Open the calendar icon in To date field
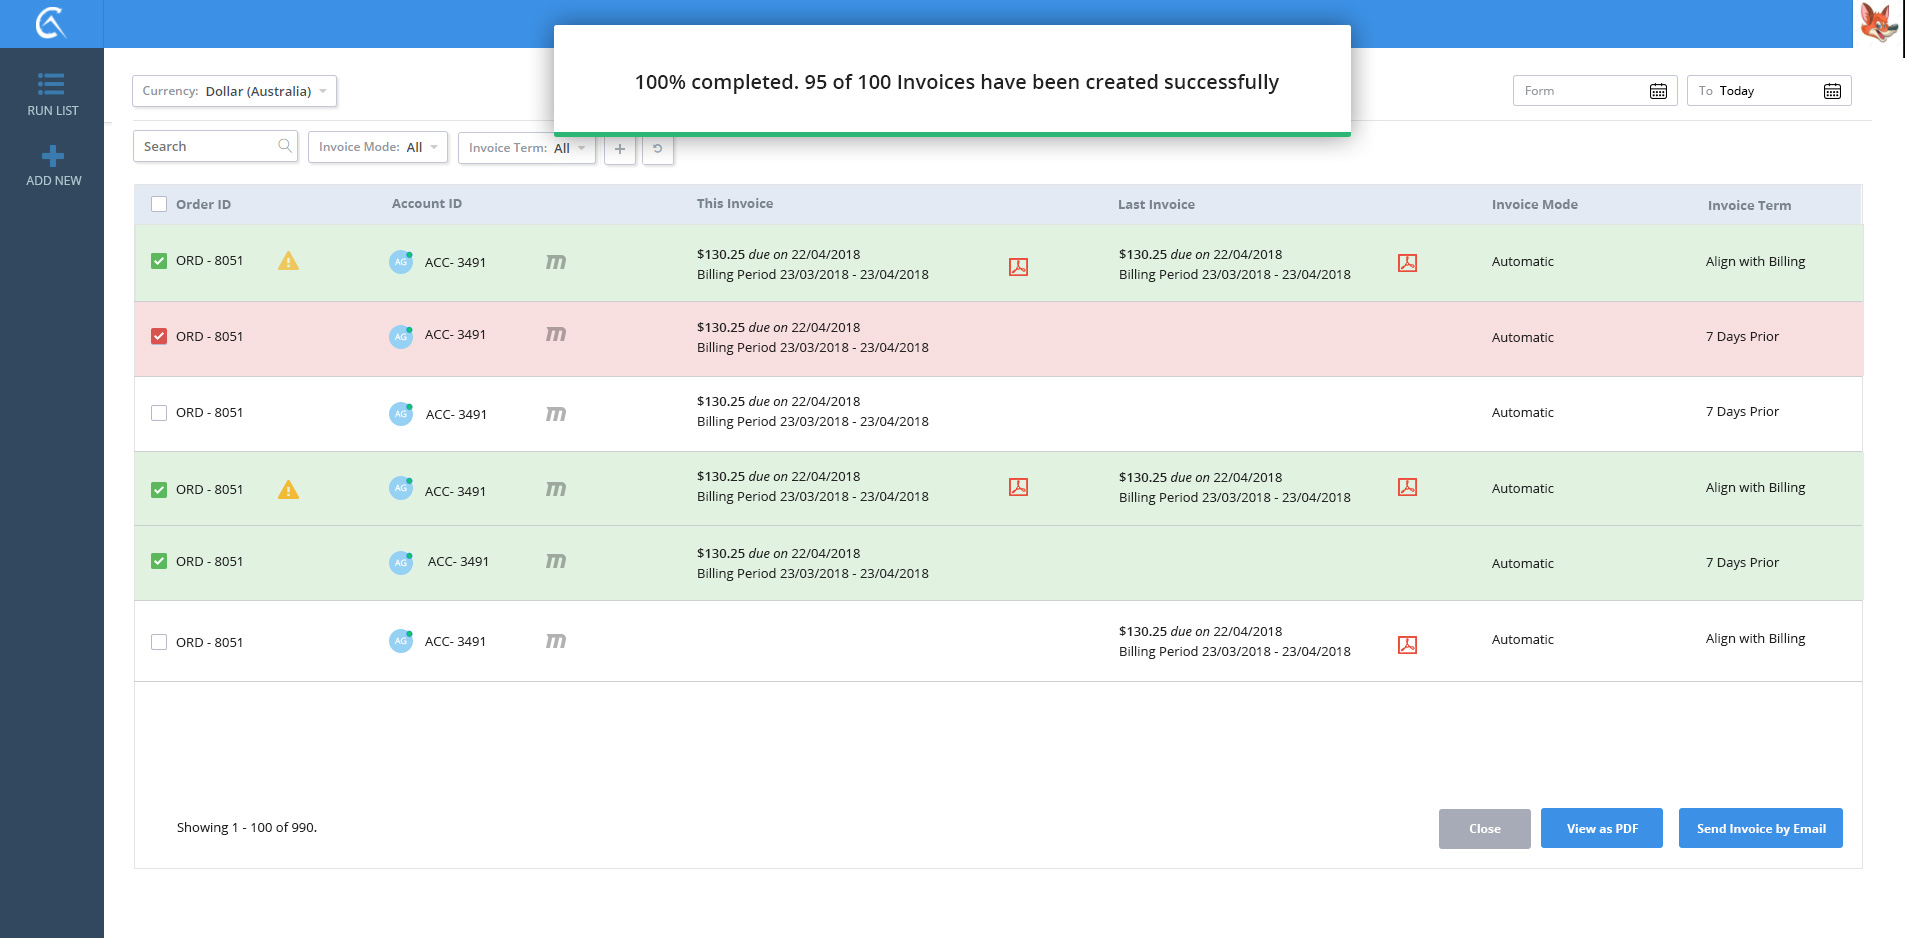This screenshot has width=1905, height=938. click(1831, 91)
